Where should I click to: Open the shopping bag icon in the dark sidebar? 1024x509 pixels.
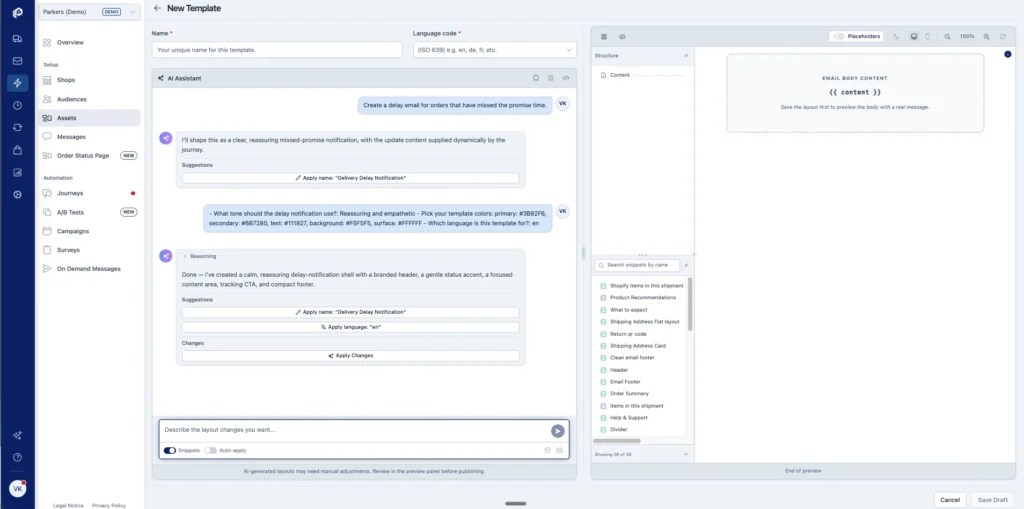(18, 150)
